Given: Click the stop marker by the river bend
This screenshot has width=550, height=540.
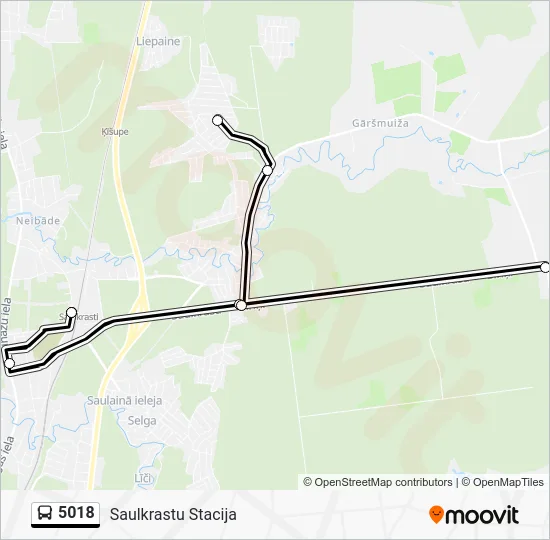Looking at the screenshot, I should tap(268, 171).
